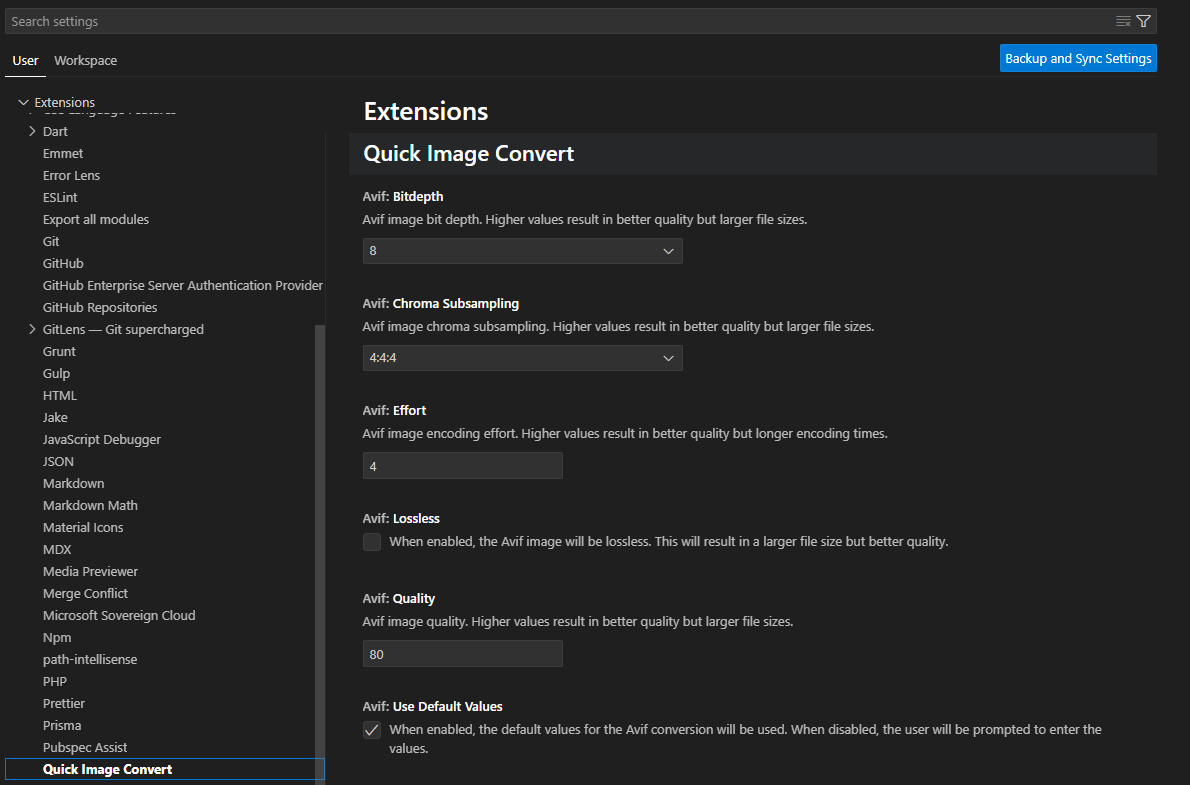This screenshot has height=785, width=1190.
Task: Enable the Avif Lossless checkbox
Action: 372,542
